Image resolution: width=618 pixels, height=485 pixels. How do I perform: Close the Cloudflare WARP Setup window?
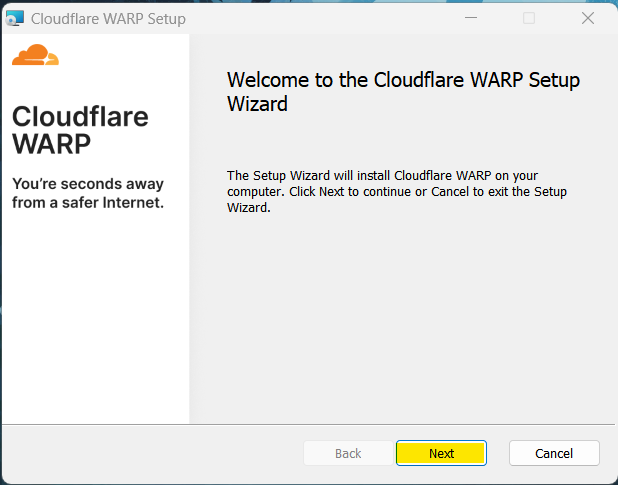(586, 18)
